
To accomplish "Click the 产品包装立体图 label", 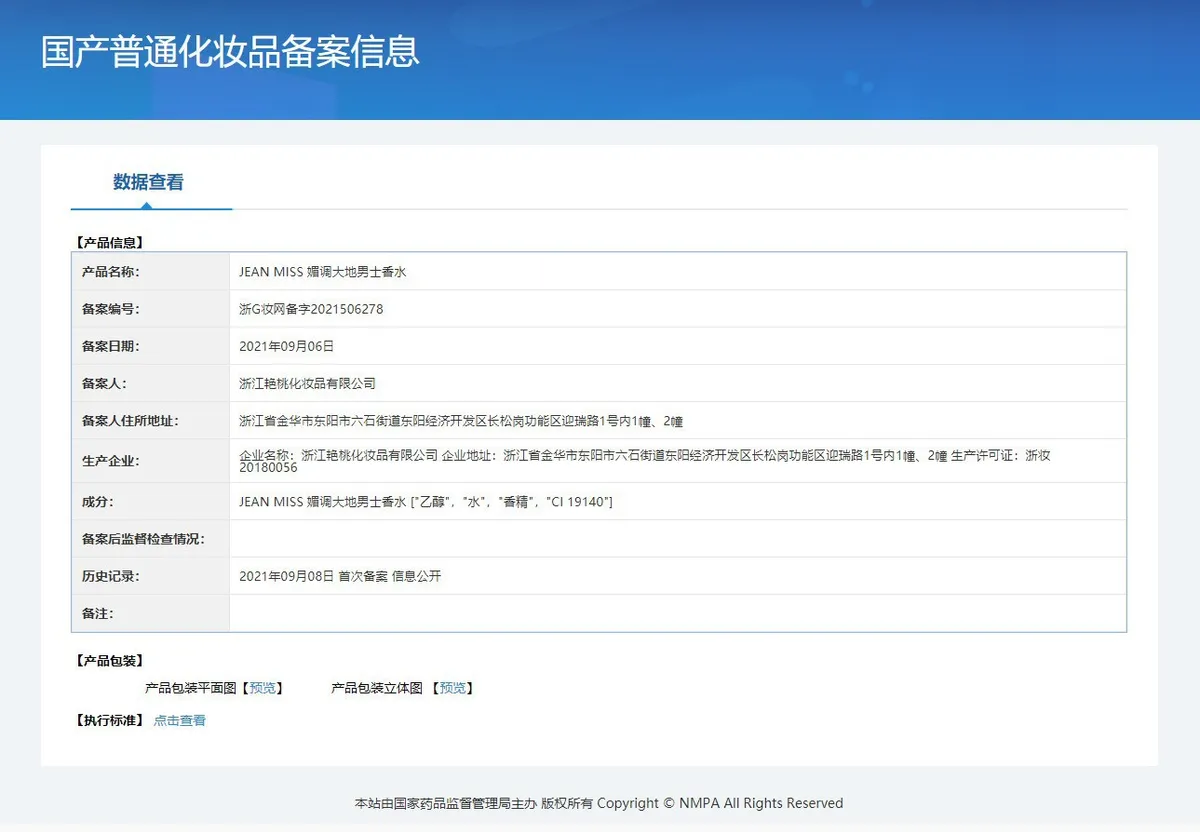I will click(377, 688).
